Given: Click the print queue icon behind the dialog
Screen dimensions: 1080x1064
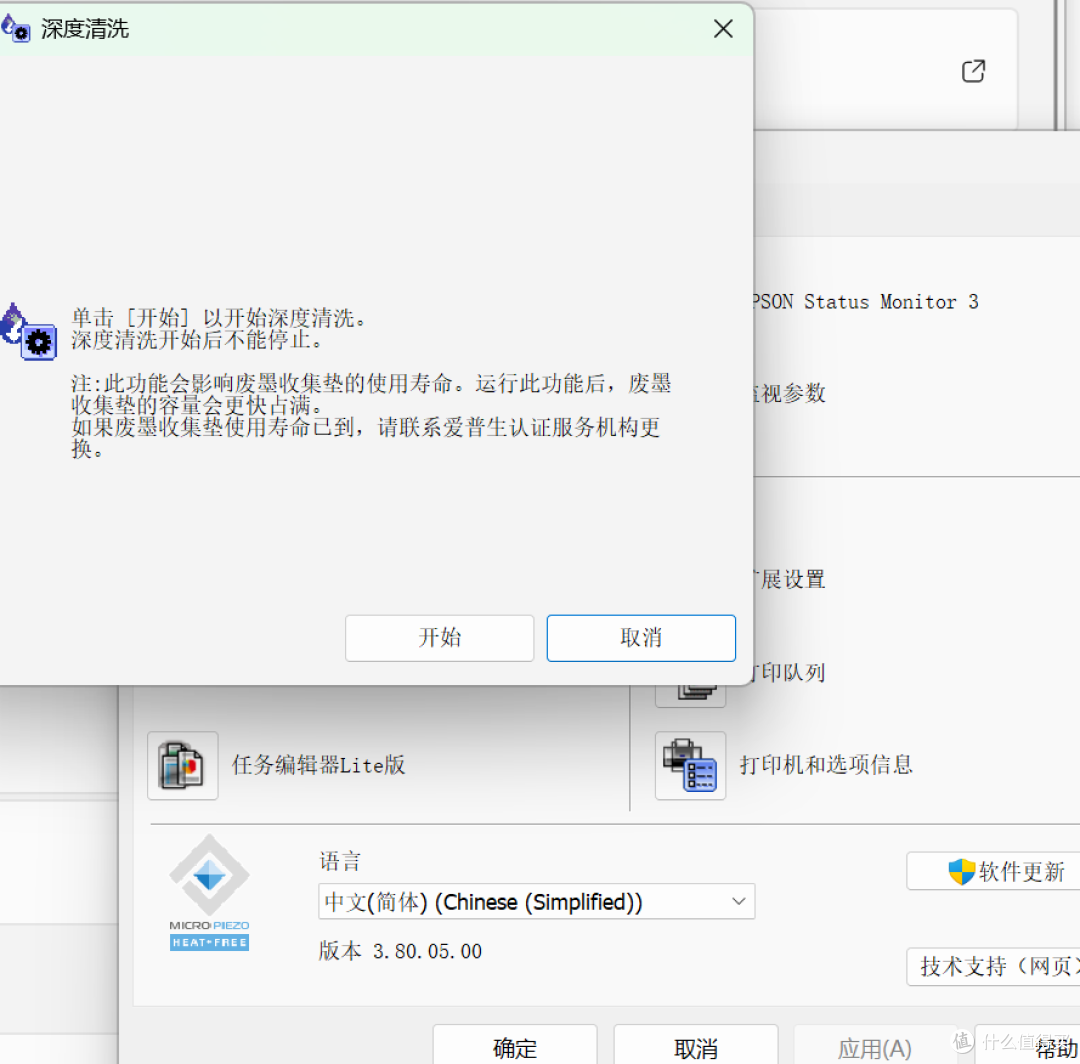Looking at the screenshot, I should pos(690,694).
